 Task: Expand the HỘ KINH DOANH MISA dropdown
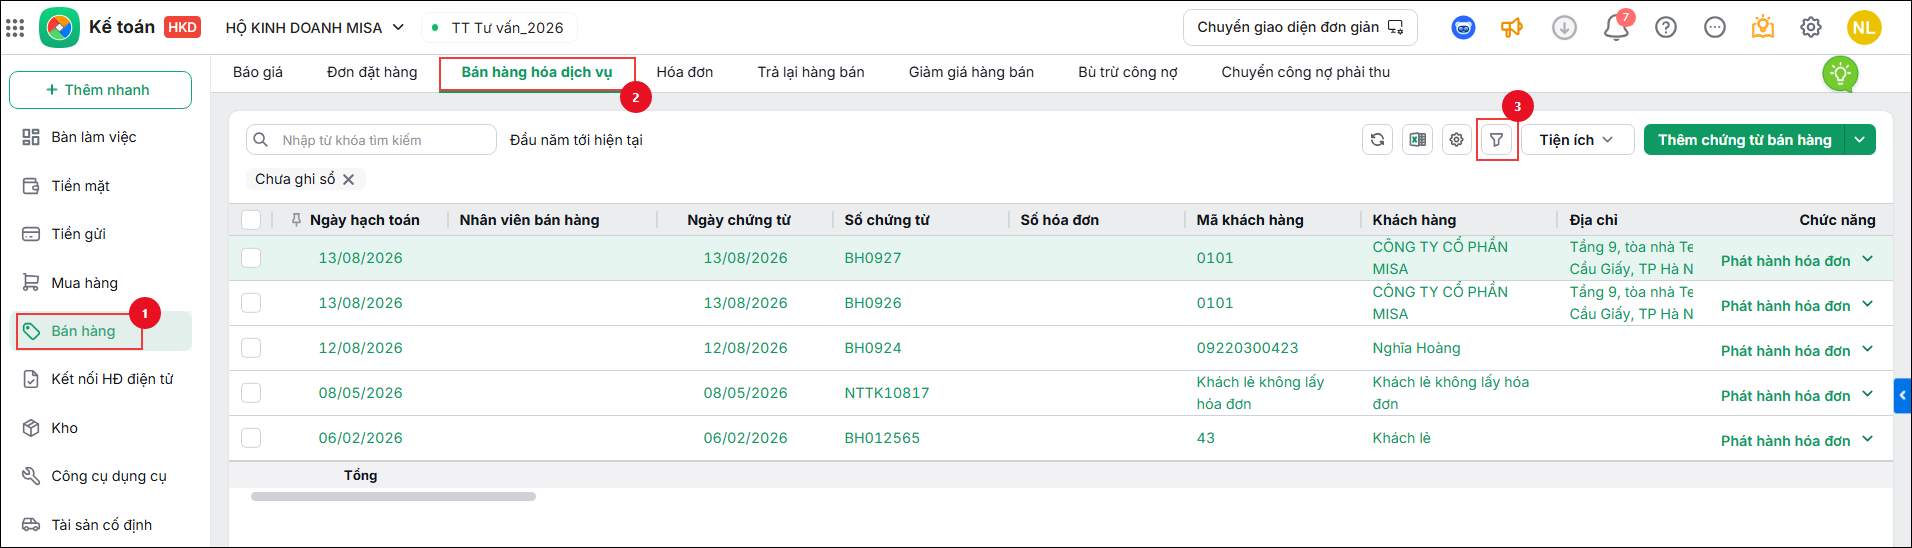coord(315,28)
